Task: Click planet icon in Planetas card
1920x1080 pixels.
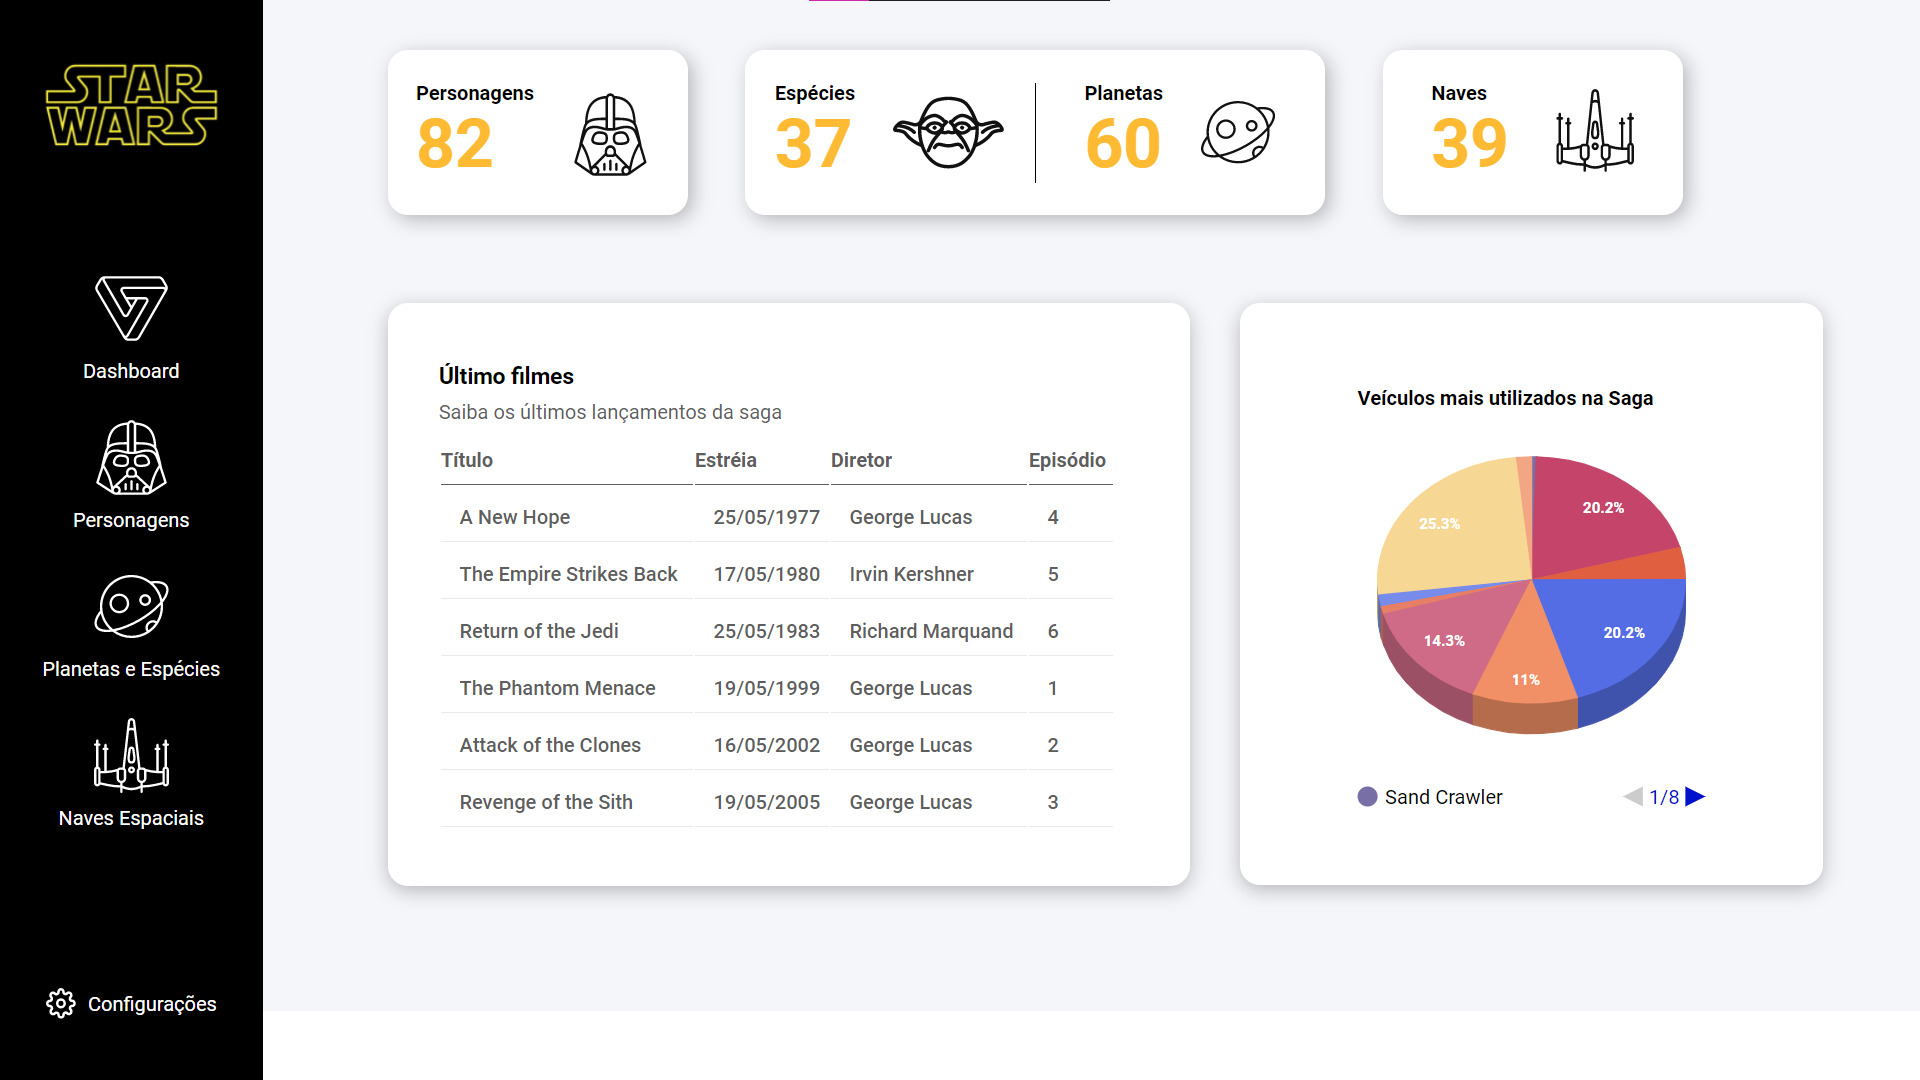Action: coord(1238,131)
